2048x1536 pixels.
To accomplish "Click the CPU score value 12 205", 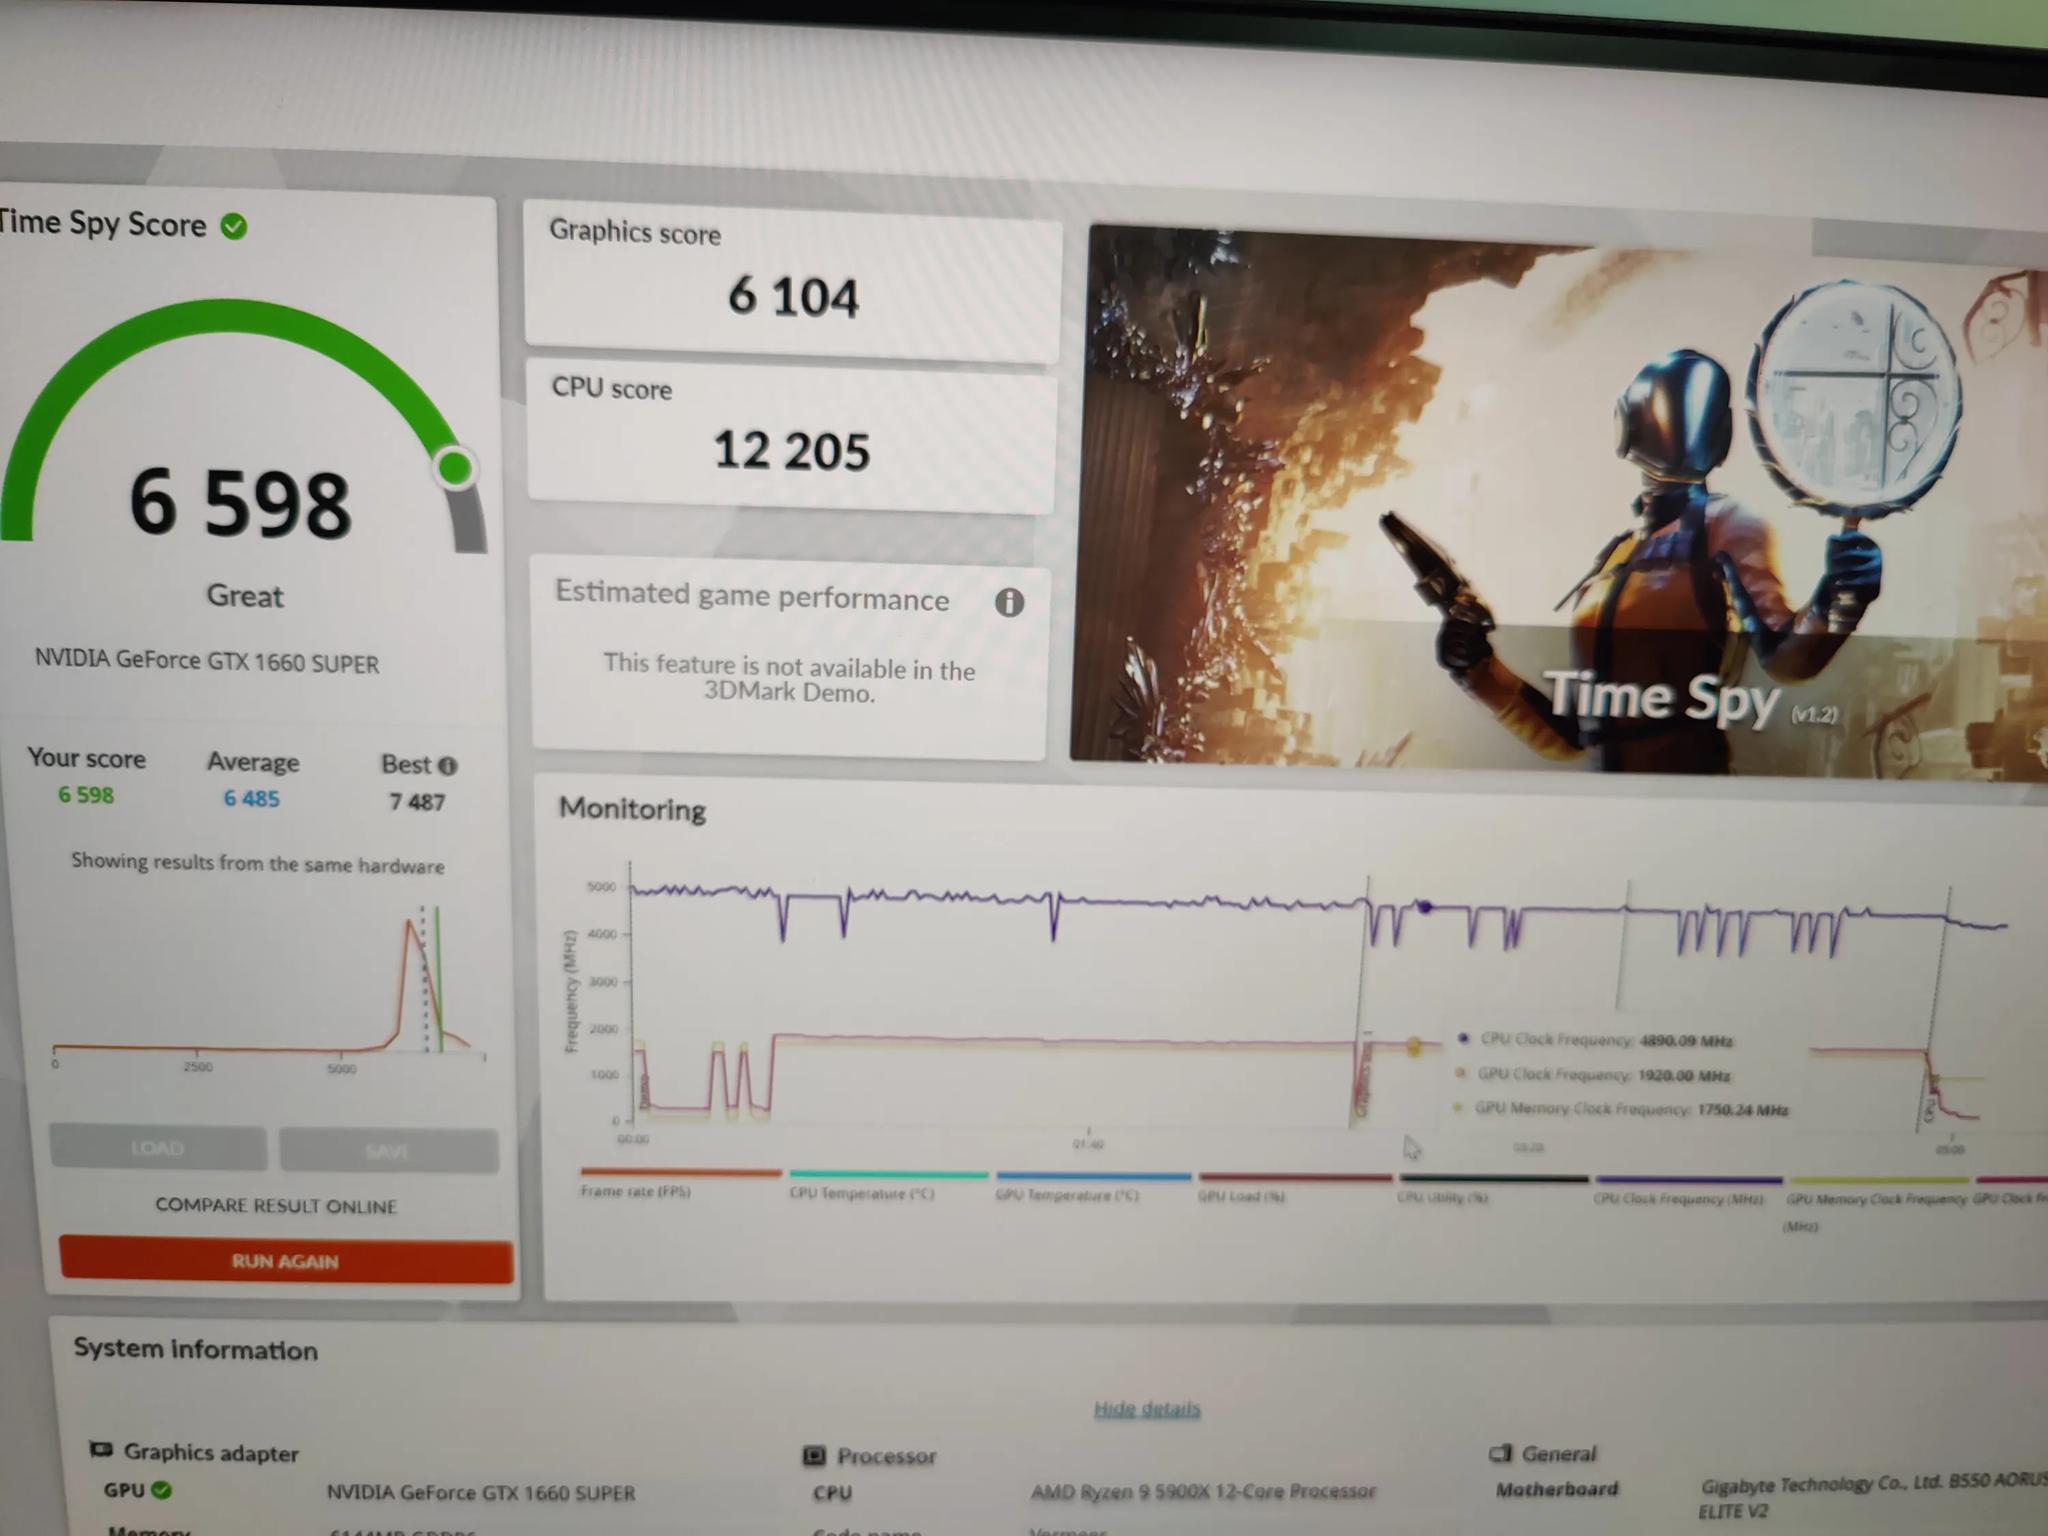I will coord(791,450).
